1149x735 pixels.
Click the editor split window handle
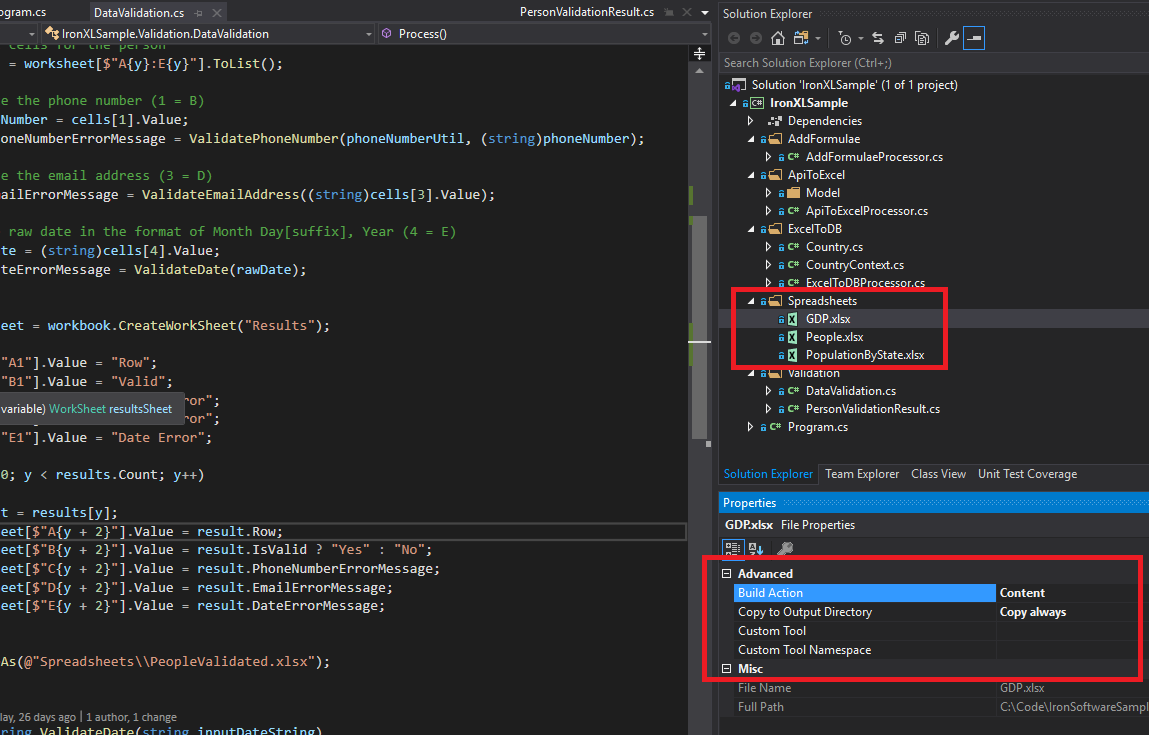click(x=700, y=53)
